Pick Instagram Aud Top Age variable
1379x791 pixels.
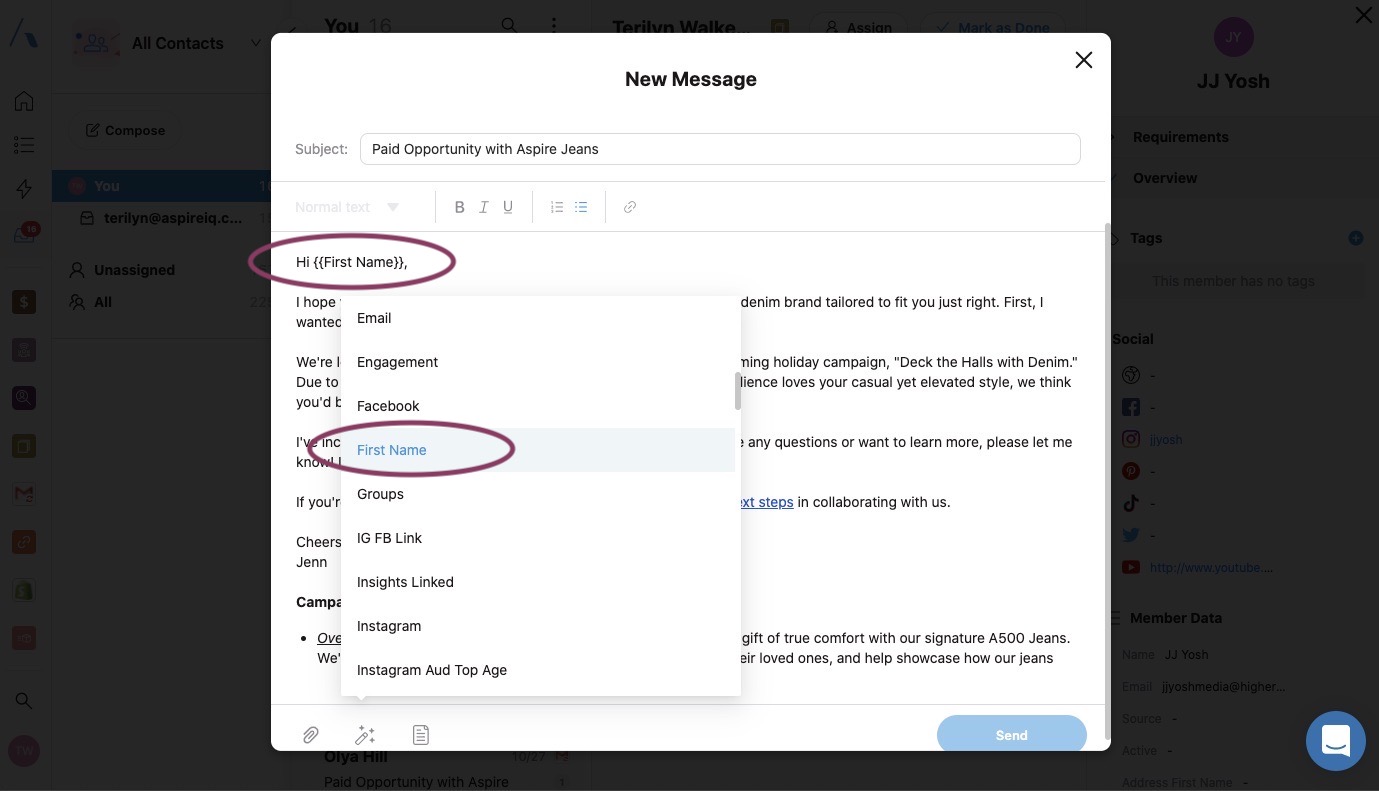[x=432, y=670]
